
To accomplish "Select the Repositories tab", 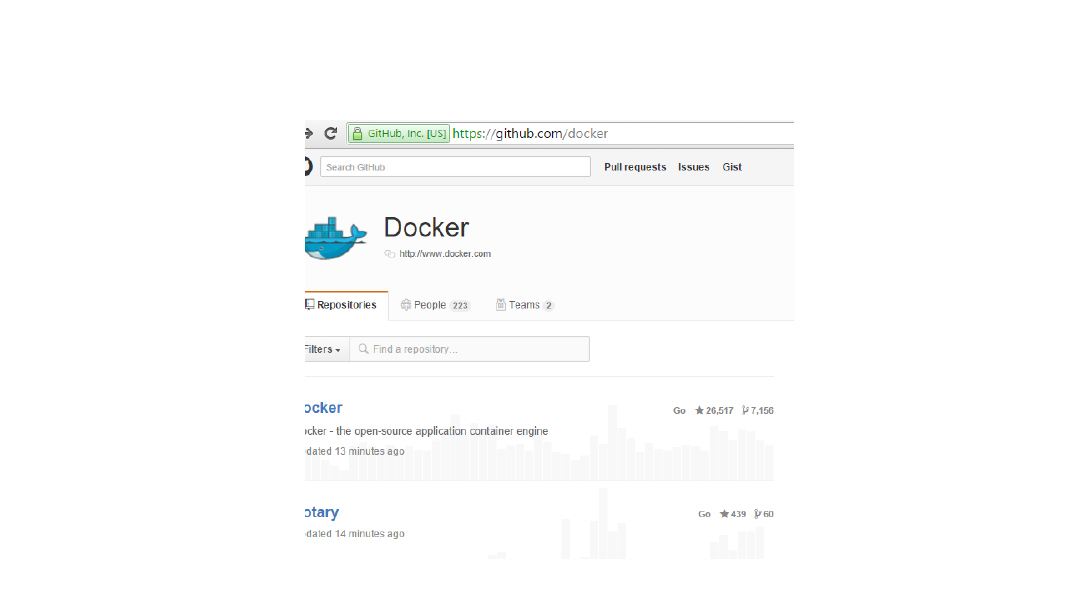I will point(347,305).
